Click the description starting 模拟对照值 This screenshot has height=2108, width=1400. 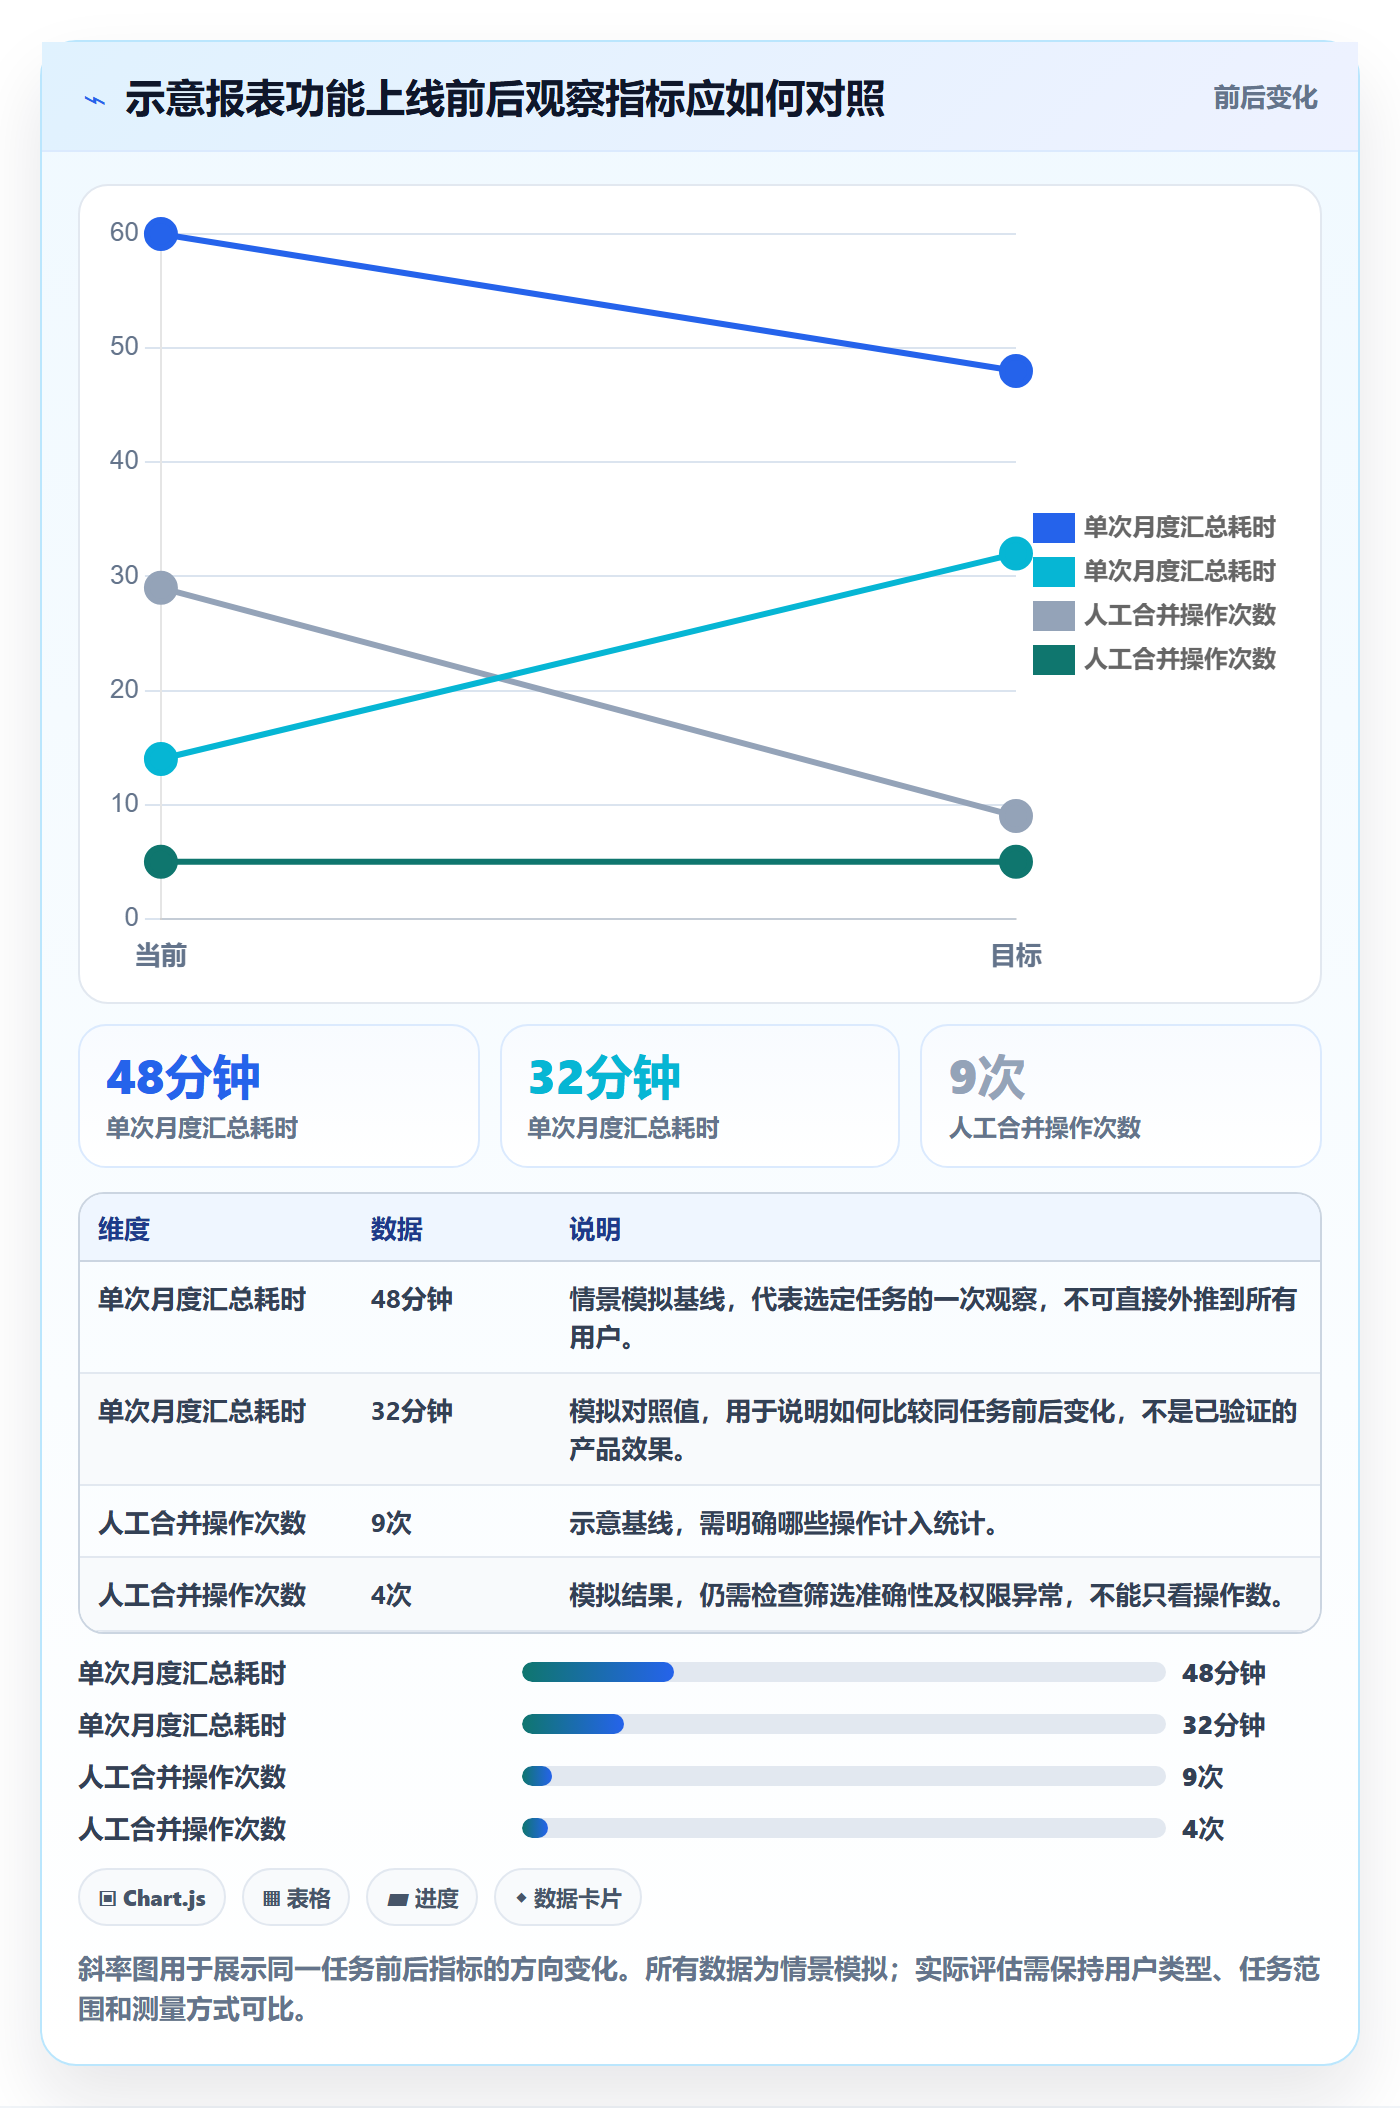933,1430
